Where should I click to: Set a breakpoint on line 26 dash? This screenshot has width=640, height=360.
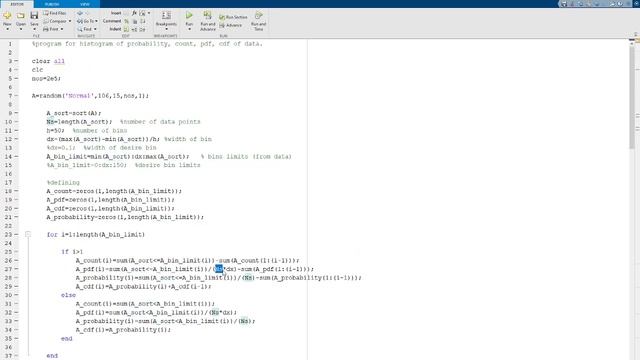pos(16,260)
